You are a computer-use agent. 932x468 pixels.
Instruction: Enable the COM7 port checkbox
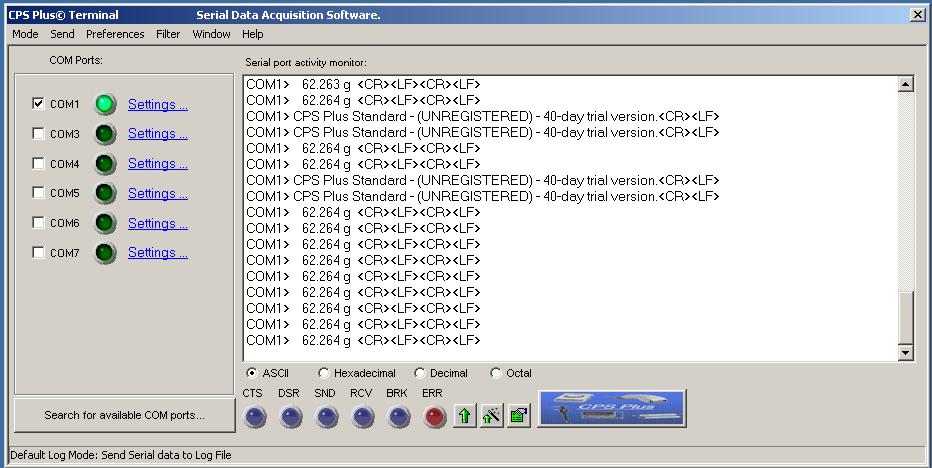coord(39,253)
